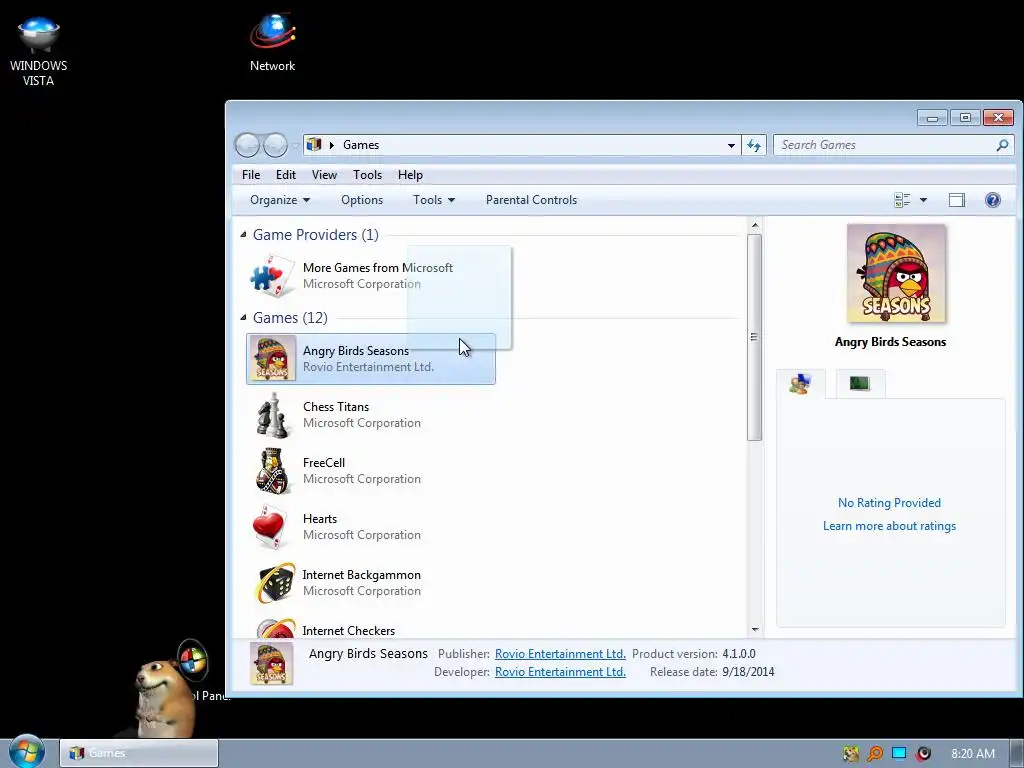The width and height of the screenshot is (1024, 768).
Task: Change view with the Views icon
Action: point(902,200)
